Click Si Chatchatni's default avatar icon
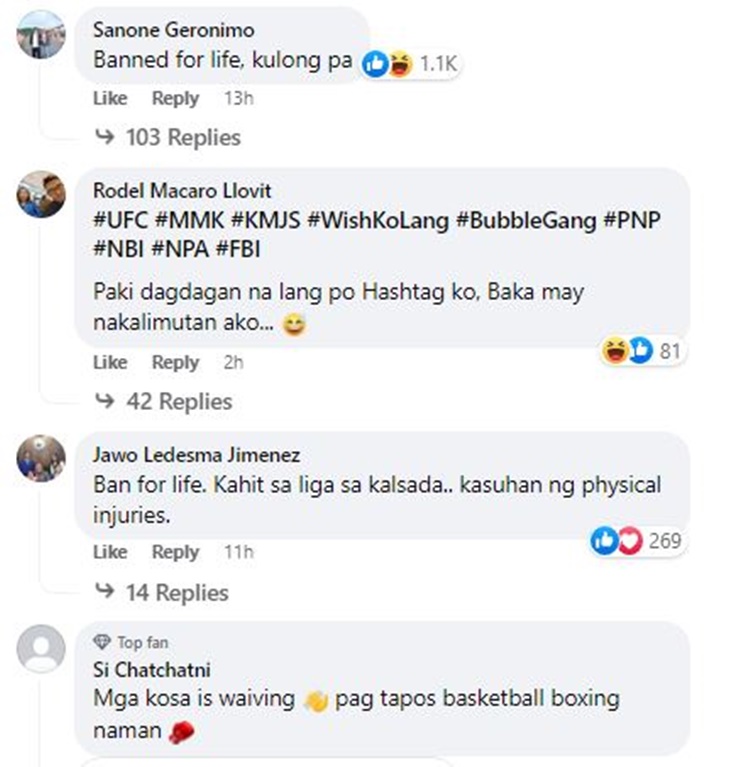The height and width of the screenshot is (767, 750). (x=42, y=649)
